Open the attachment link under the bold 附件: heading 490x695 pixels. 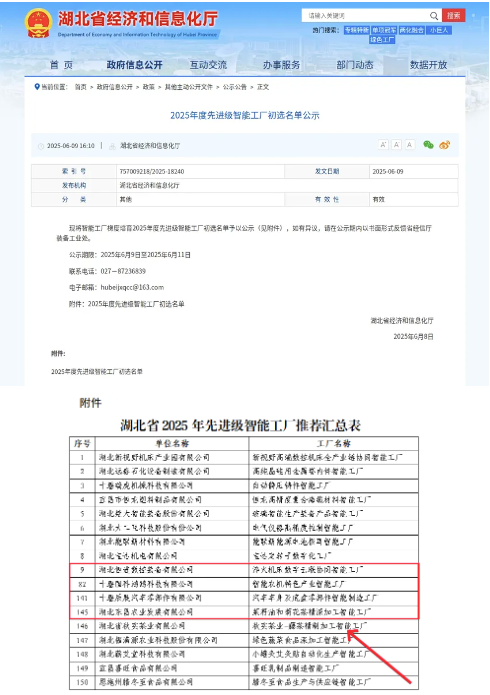[97, 371]
